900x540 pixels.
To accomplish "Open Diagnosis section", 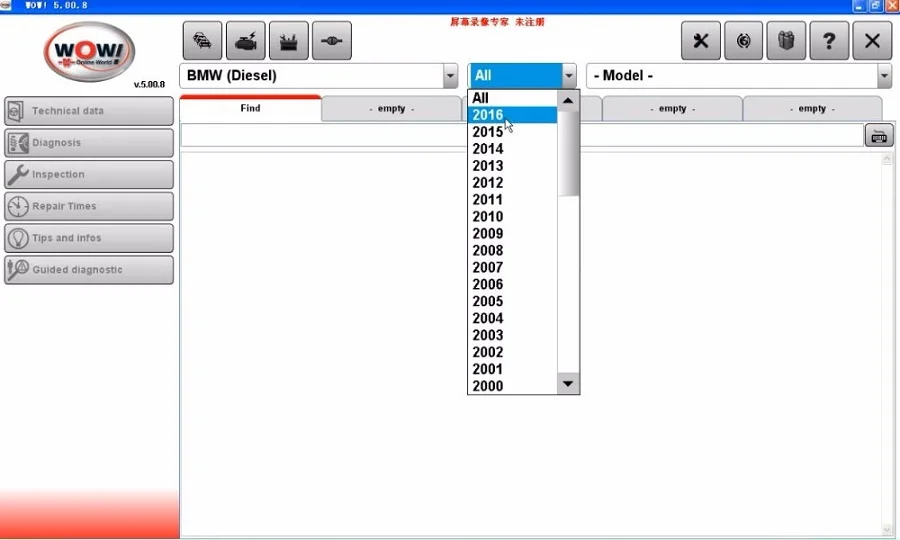I will (x=89, y=143).
